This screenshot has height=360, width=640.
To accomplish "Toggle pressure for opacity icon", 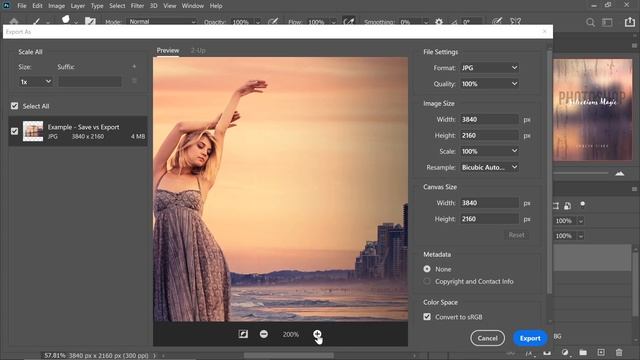I will (273, 22).
